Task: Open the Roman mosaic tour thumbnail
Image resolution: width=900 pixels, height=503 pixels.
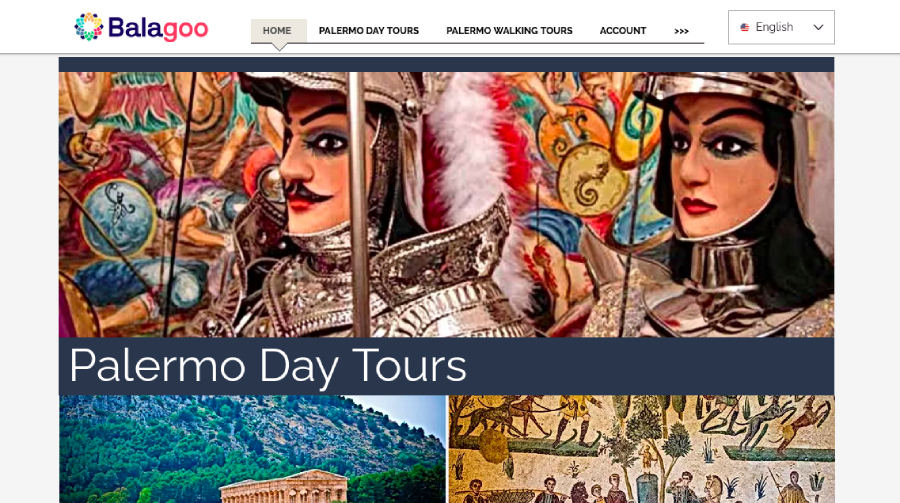Action: point(641,449)
